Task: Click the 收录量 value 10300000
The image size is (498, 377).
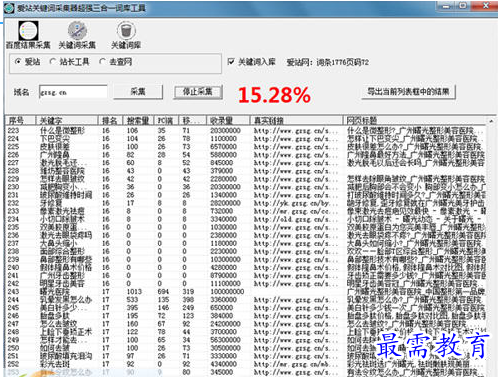Action: tap(225, 259)
